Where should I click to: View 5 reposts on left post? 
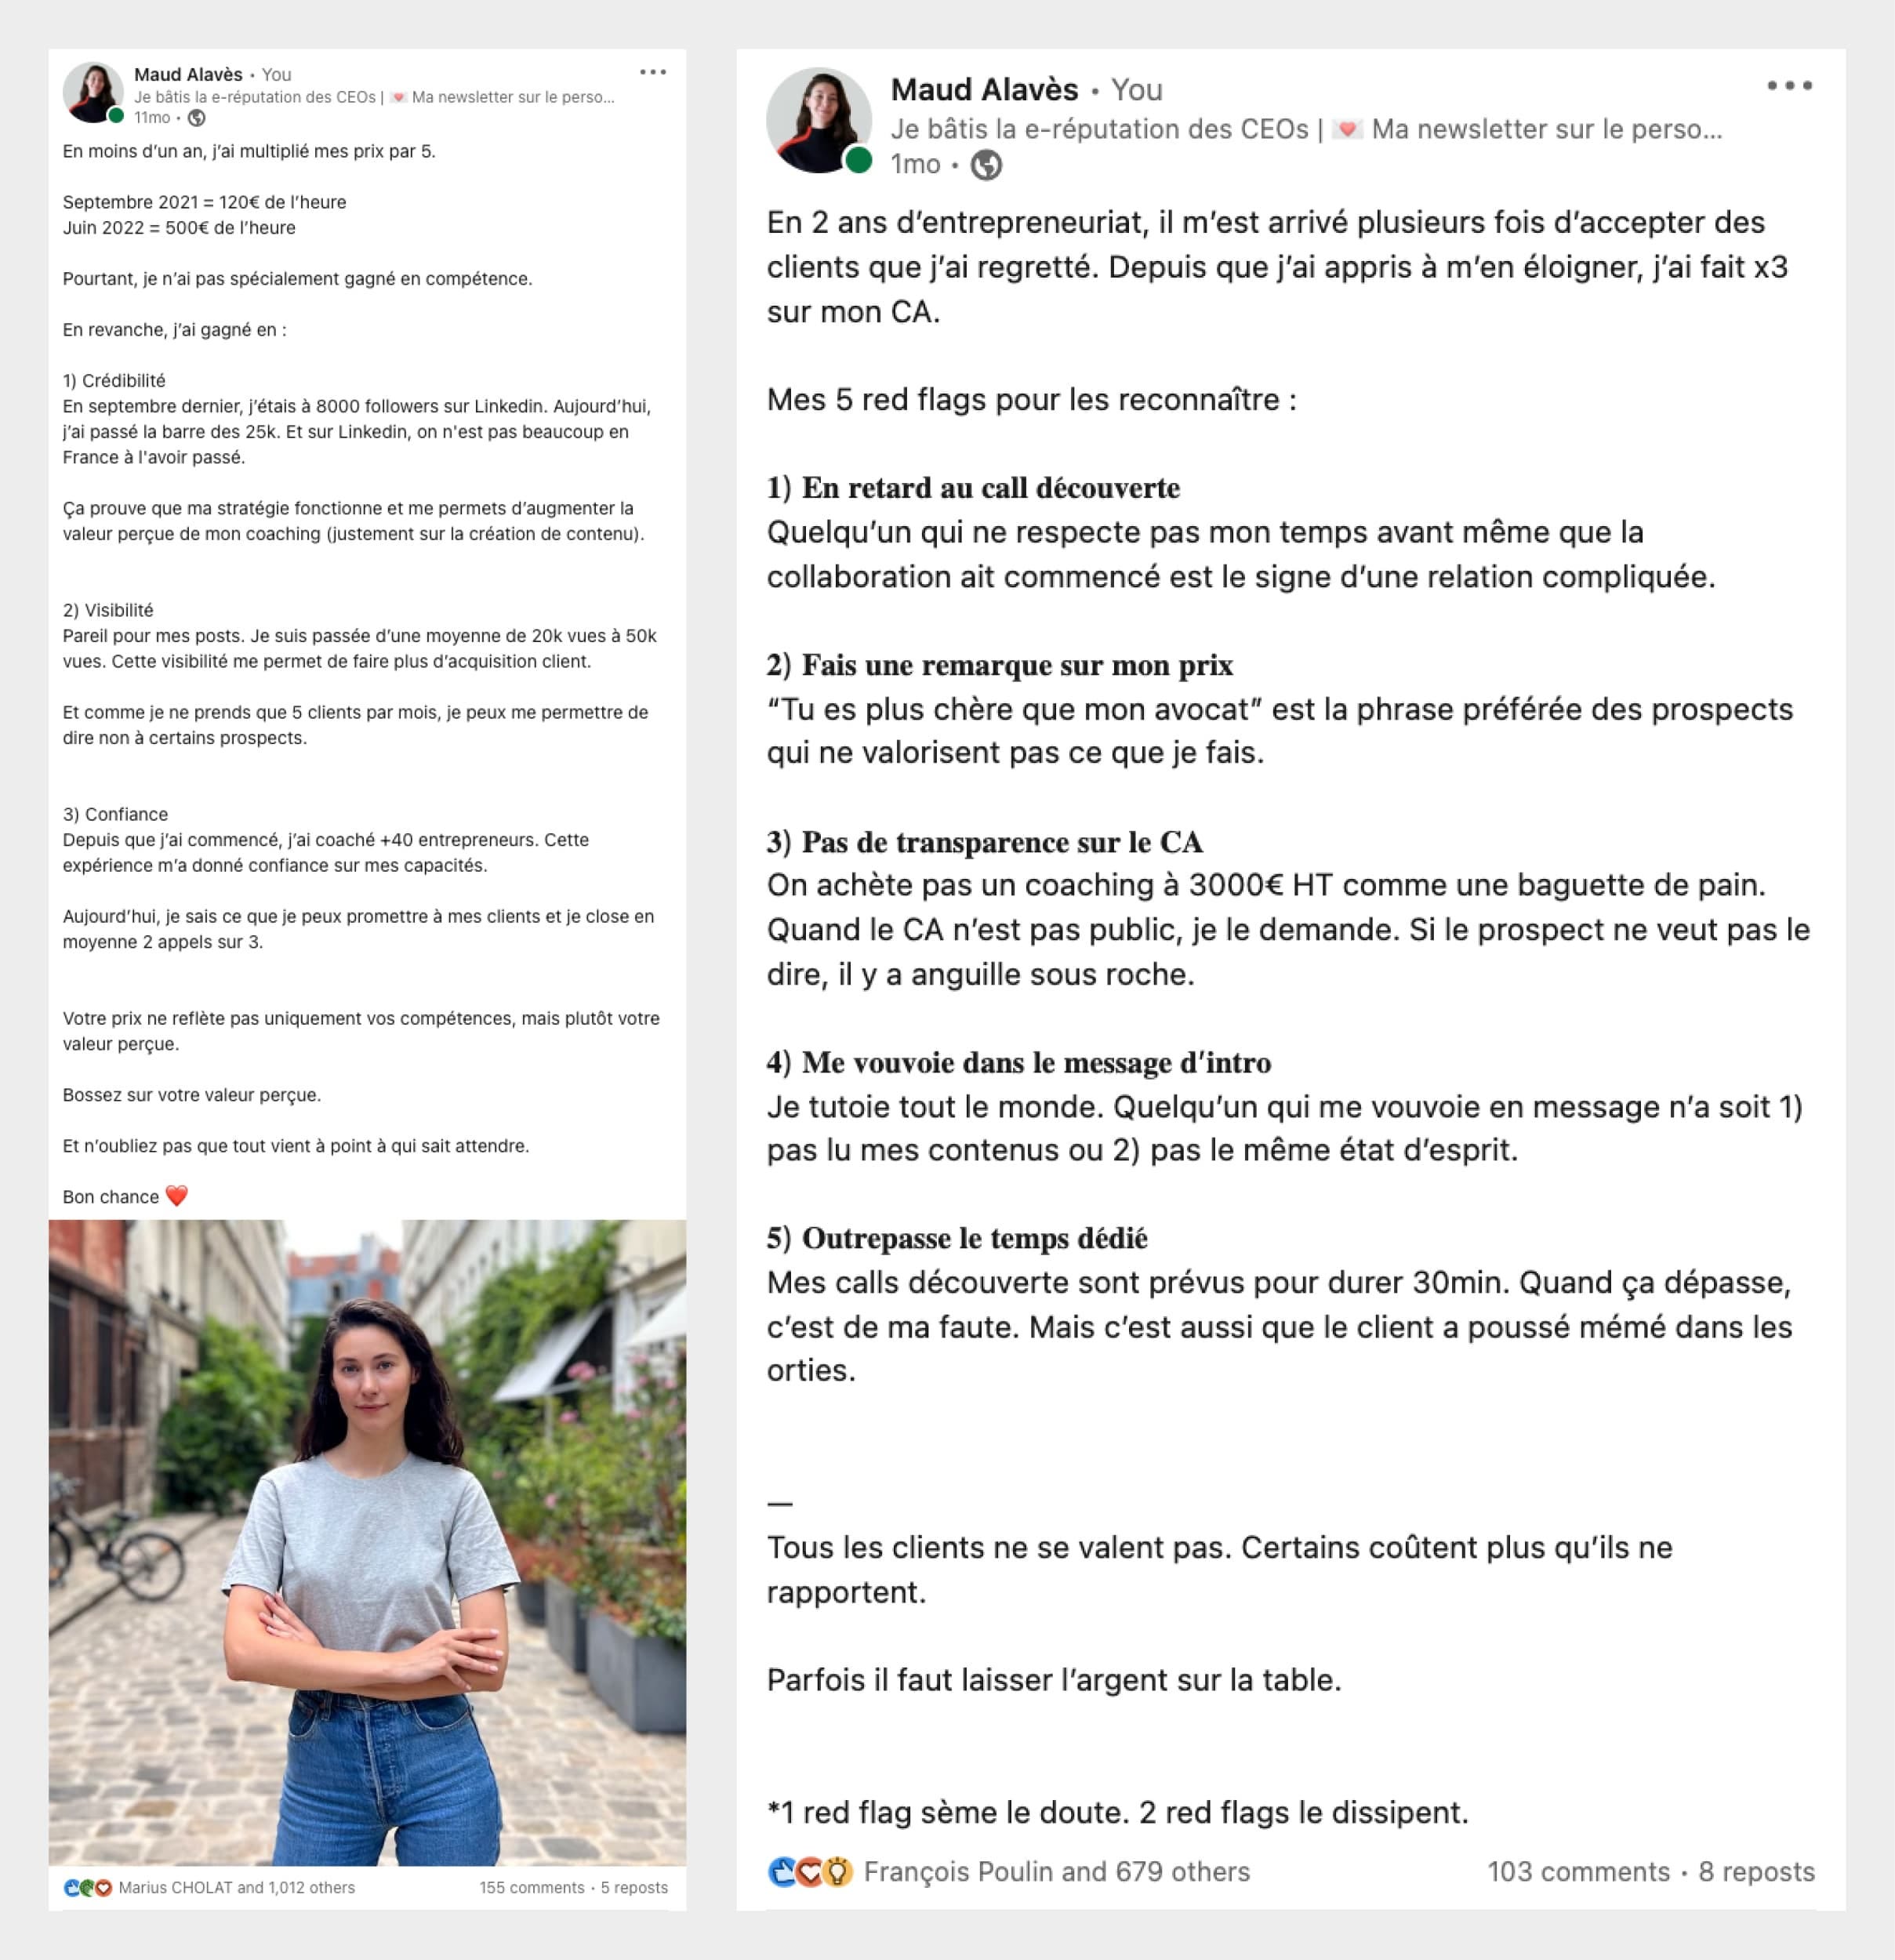click(x=634, y=1888)
